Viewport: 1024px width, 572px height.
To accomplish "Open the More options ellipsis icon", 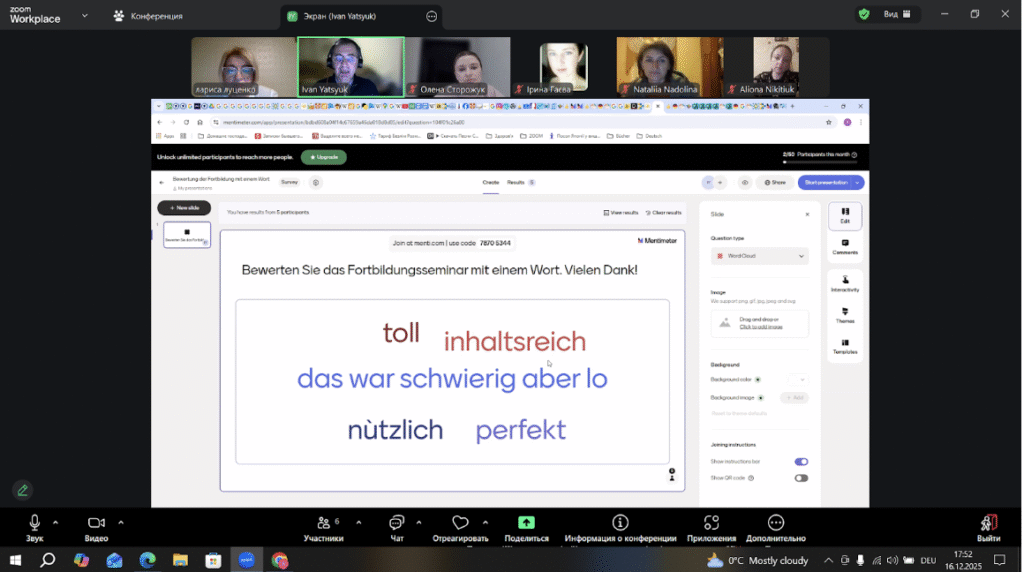I will coord(776,523).
